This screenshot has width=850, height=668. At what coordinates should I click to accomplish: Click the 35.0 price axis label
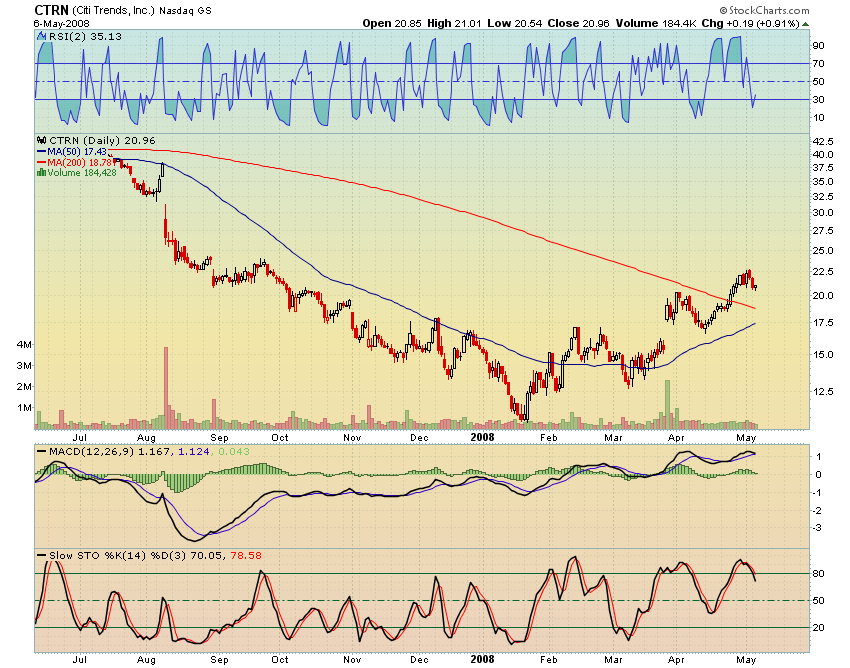(x=823, y=182)
